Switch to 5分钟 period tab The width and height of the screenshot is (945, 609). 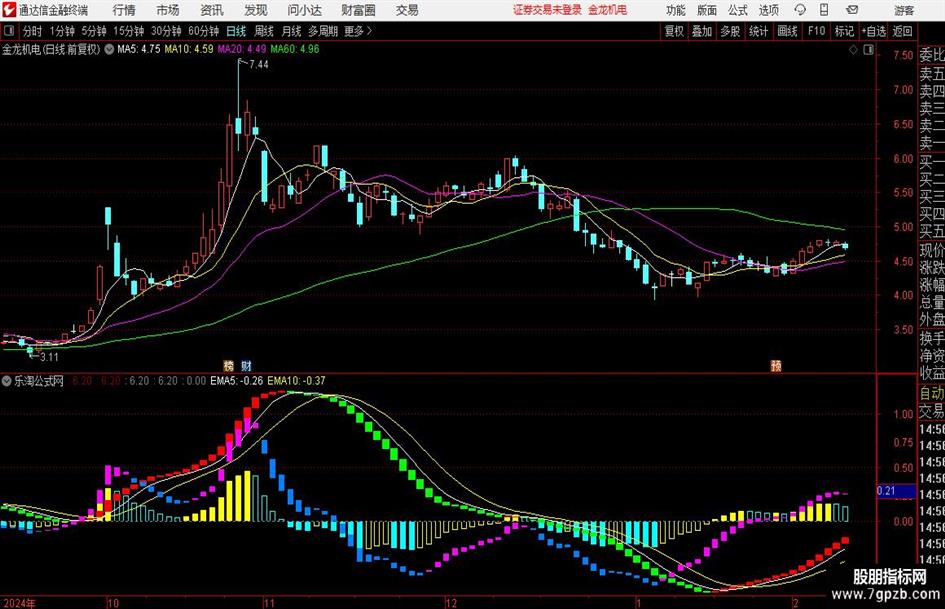tap(93, 31)
